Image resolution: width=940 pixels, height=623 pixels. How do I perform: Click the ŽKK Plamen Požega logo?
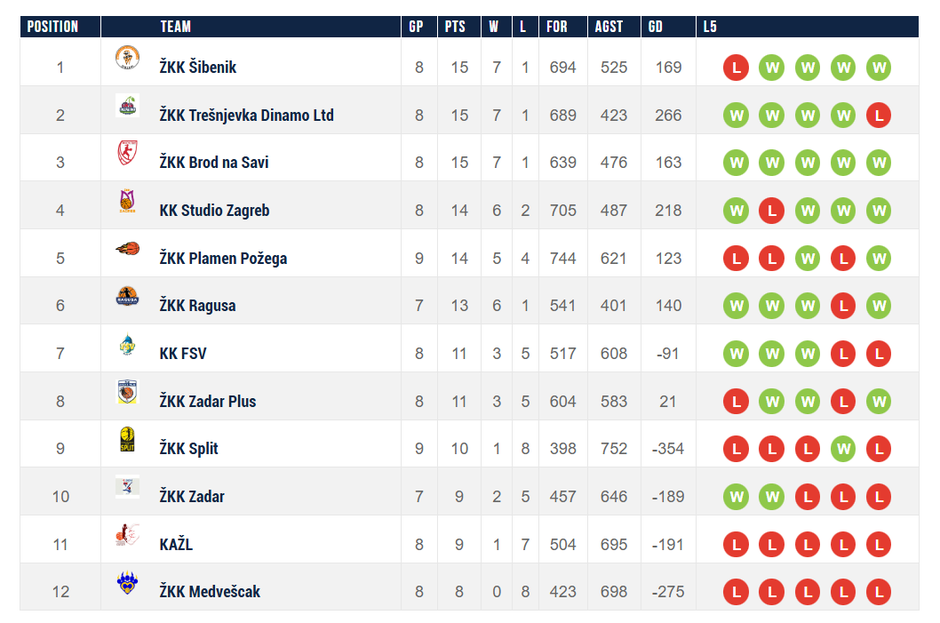pyautogui.click(x=127, y=250)
